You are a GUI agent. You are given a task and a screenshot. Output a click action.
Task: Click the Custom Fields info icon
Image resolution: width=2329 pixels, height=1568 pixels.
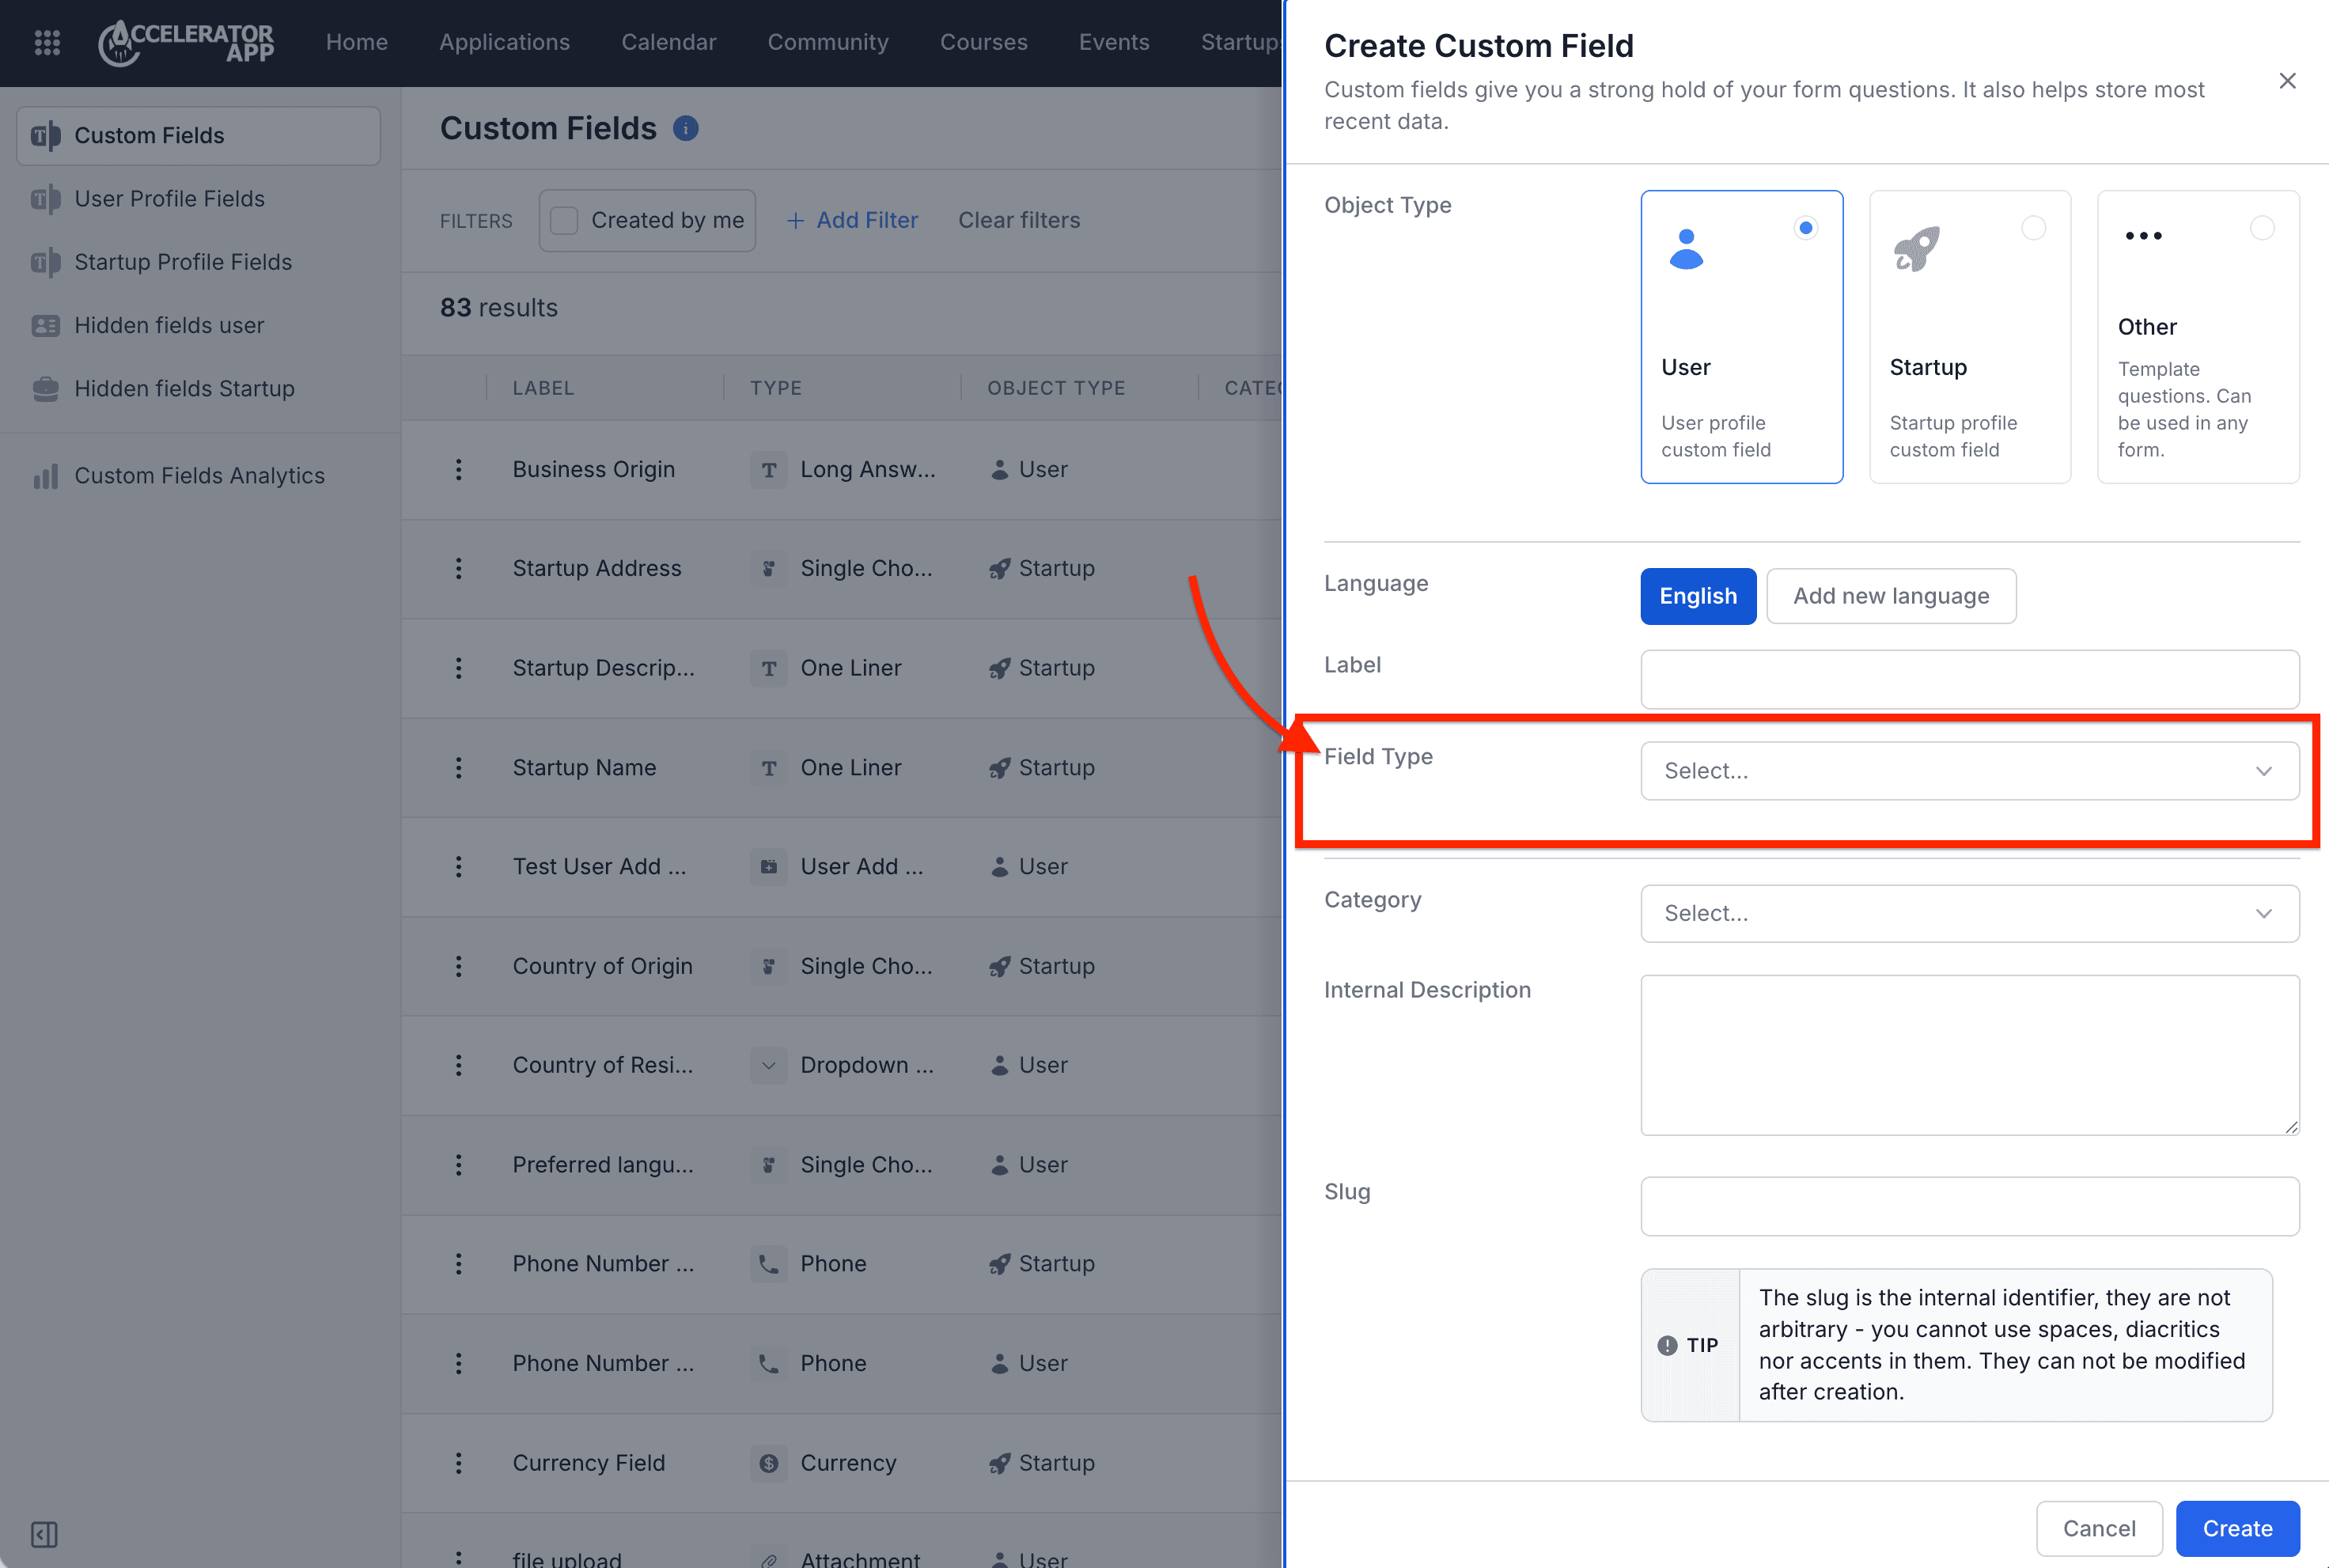point(685,129)
